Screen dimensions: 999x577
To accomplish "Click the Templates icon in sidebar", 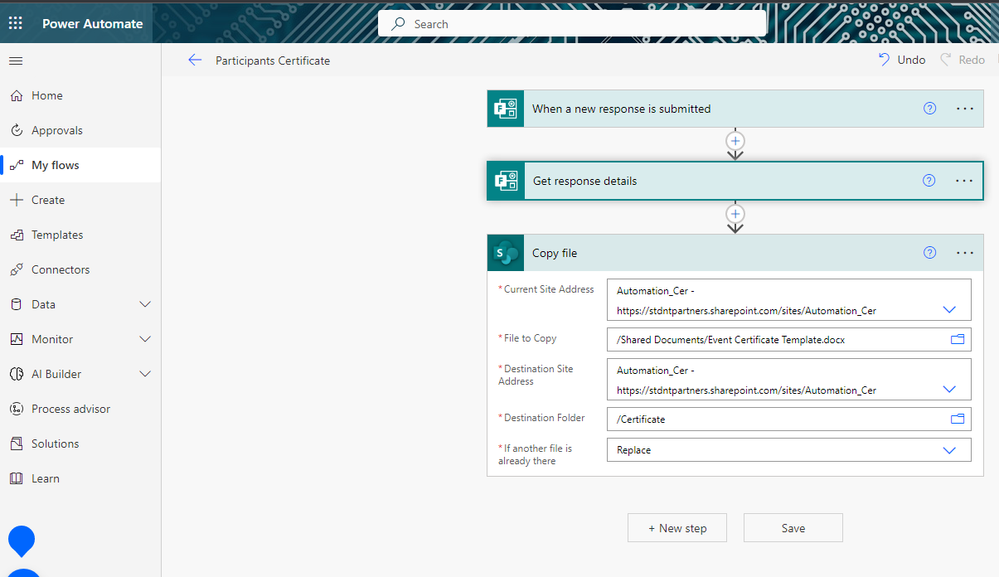I will tap(17, 235).
